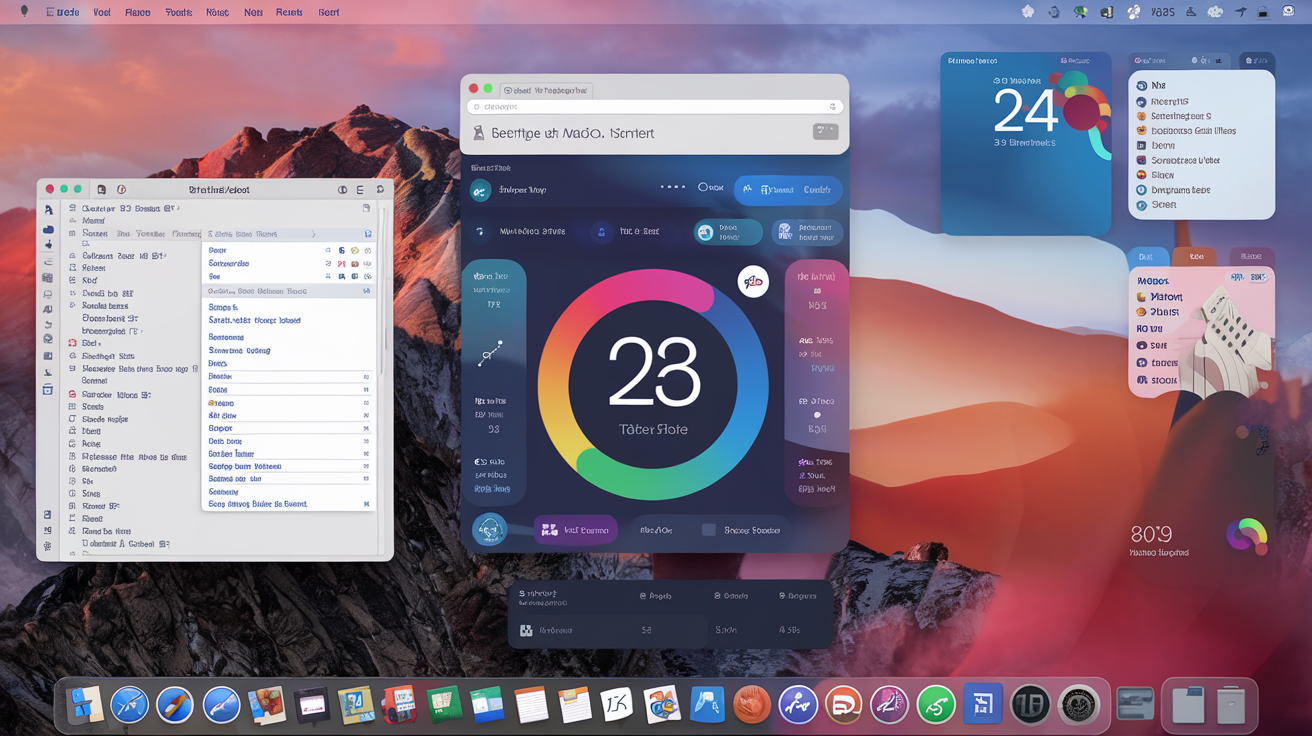Toggle the checkbox near the timer window's bottom-right
This screenshot has width=1312, height=736.
[x=709, y=529]
